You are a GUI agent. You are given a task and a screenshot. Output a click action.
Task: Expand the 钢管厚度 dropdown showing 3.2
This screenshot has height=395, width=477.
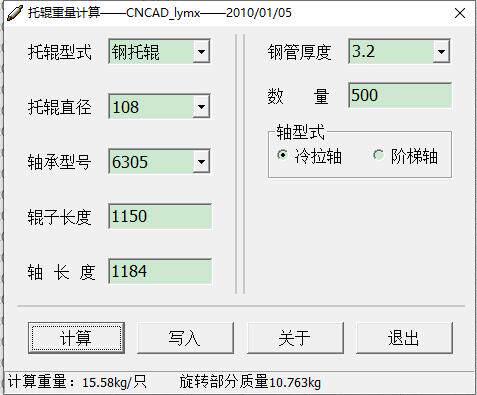click(441, 51)
